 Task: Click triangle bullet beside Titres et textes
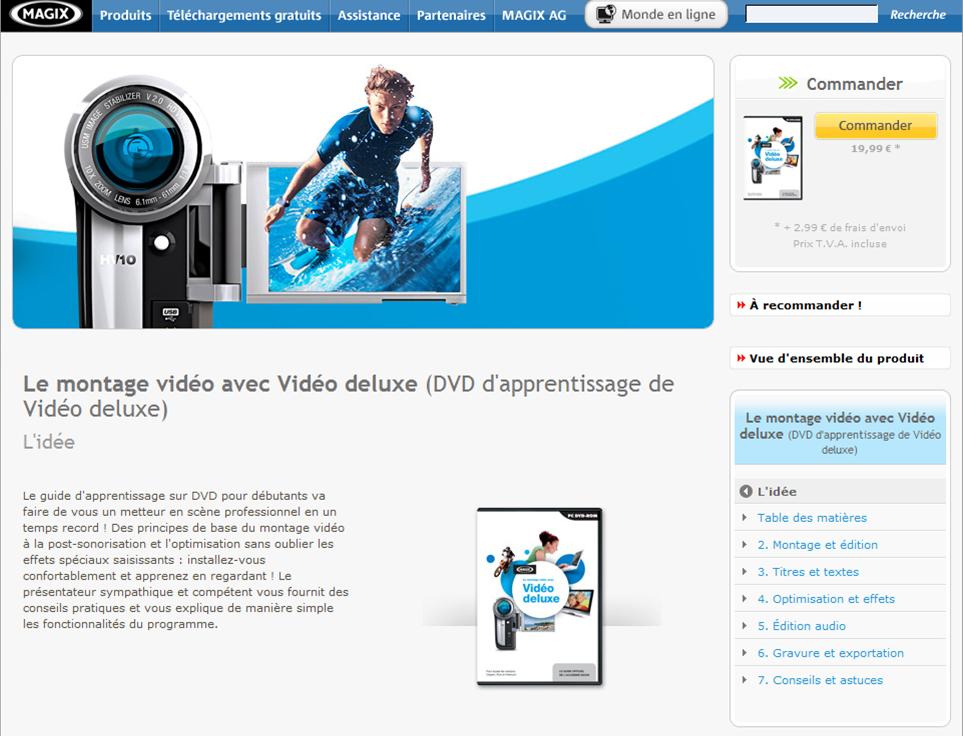(744, 572)
